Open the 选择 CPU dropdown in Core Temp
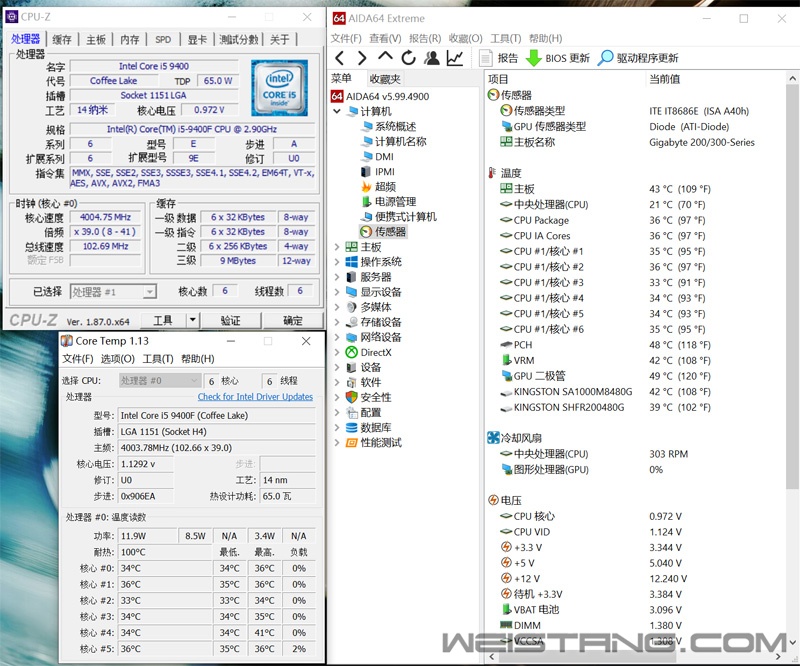Viewport: 800px width, 666px height. (x=159, y=381)
